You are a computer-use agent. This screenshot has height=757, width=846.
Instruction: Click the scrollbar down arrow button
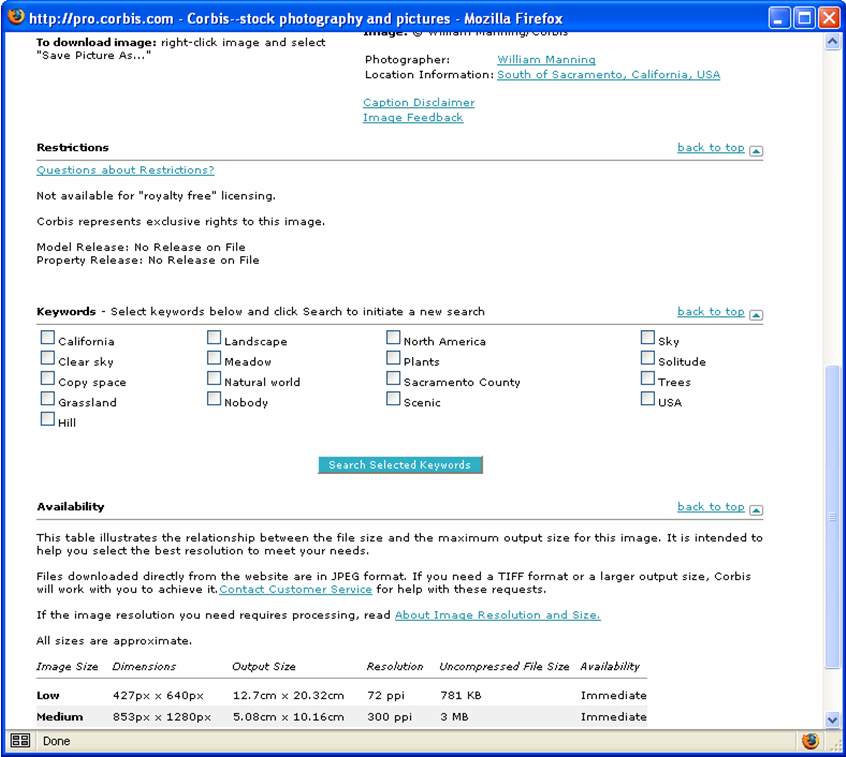pyautogui.click(x=833, y=719)
